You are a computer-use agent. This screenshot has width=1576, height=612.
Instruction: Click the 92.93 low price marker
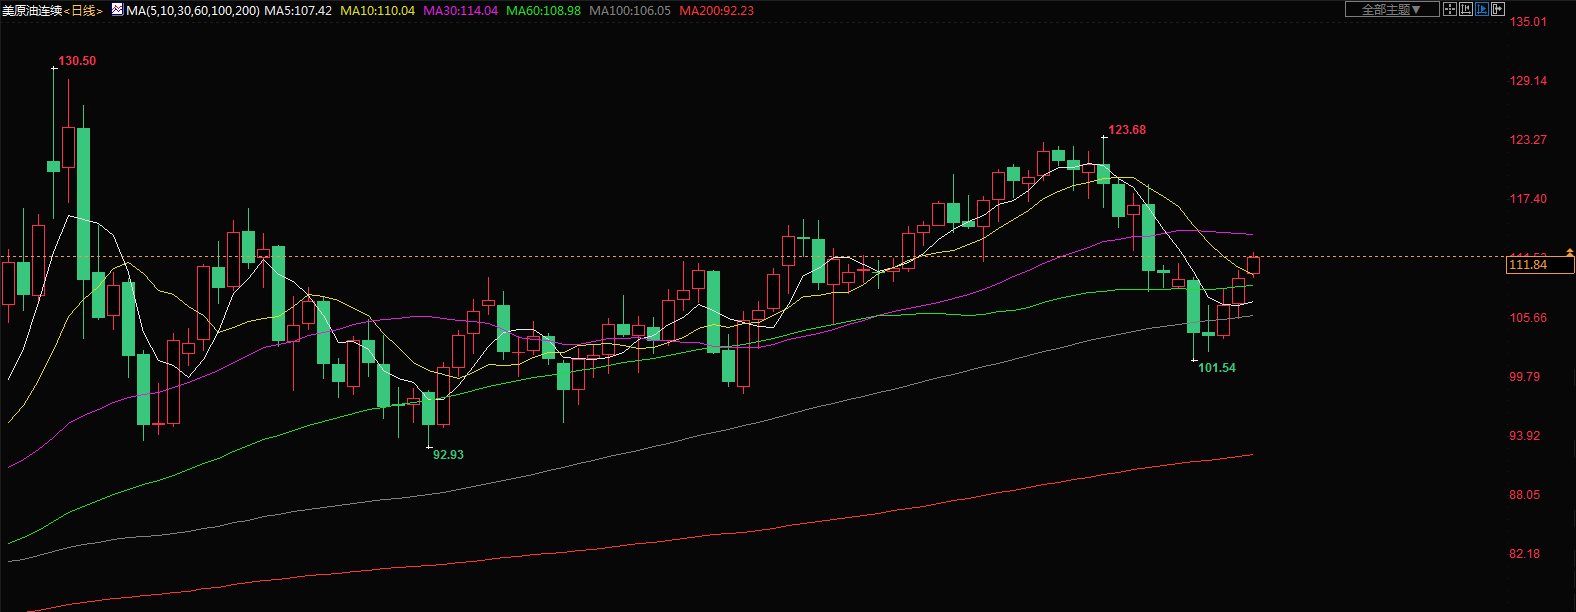(448, 455)
